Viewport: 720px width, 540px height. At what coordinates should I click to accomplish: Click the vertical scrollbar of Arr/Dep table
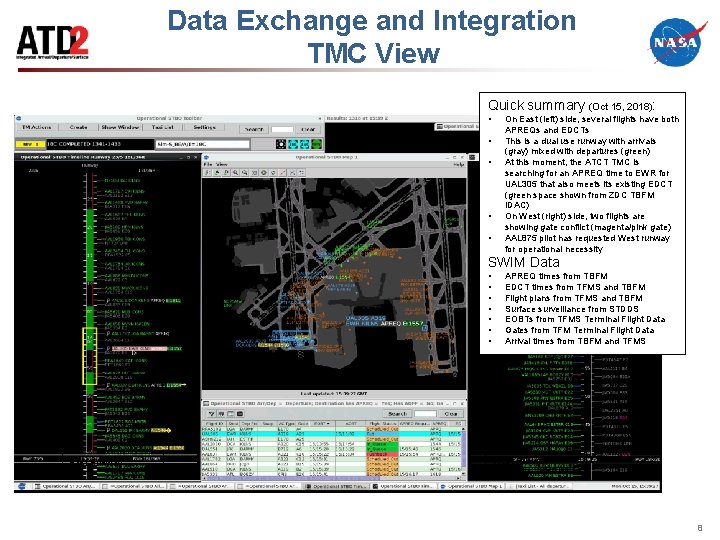464,452
